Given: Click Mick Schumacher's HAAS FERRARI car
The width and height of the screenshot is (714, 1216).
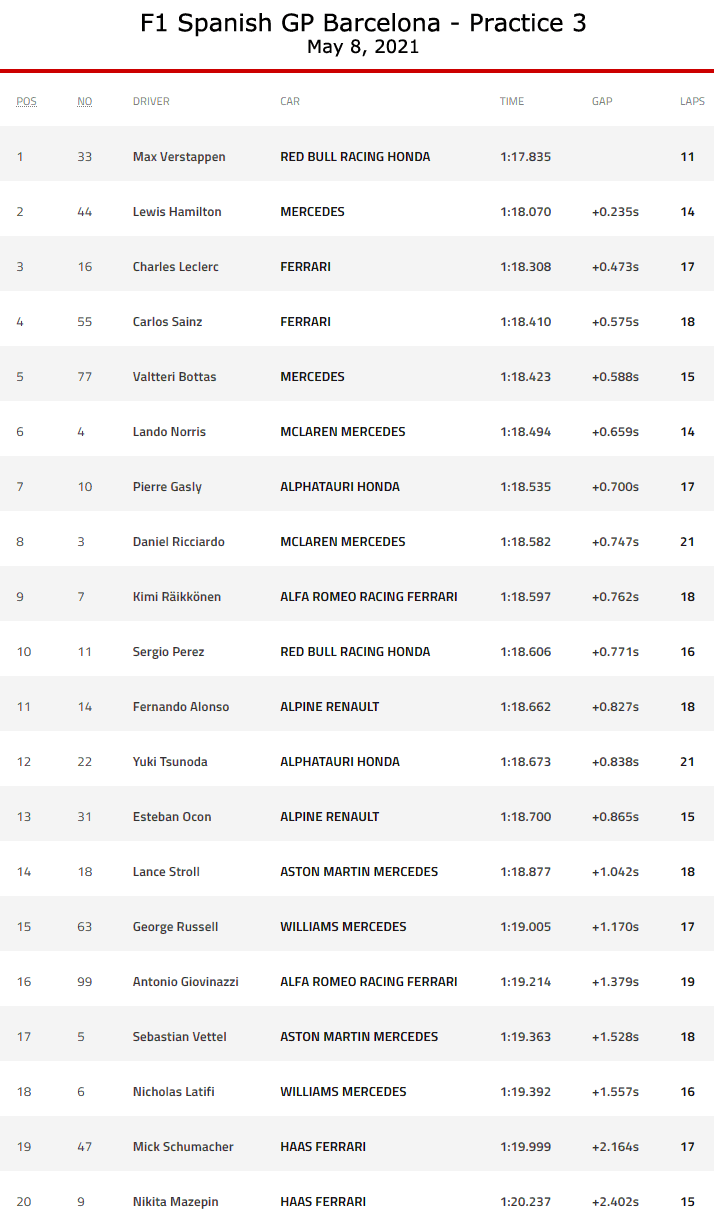Looking at the screenshot, I should click(x=323, y=1147).
